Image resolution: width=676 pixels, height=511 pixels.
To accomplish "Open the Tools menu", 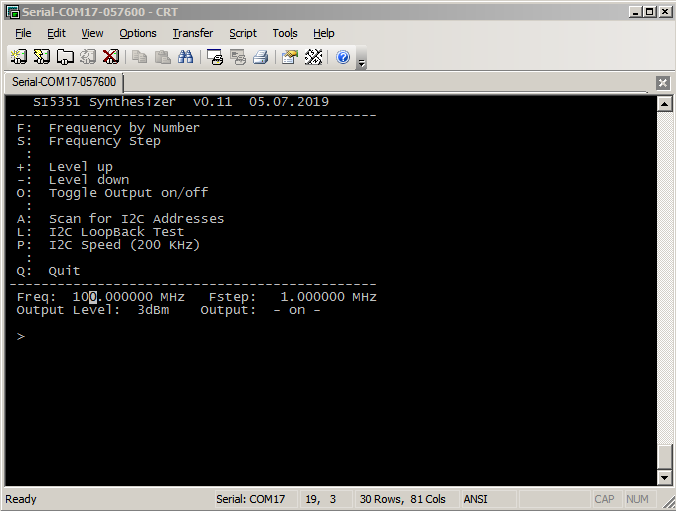I will pos(285,33).
